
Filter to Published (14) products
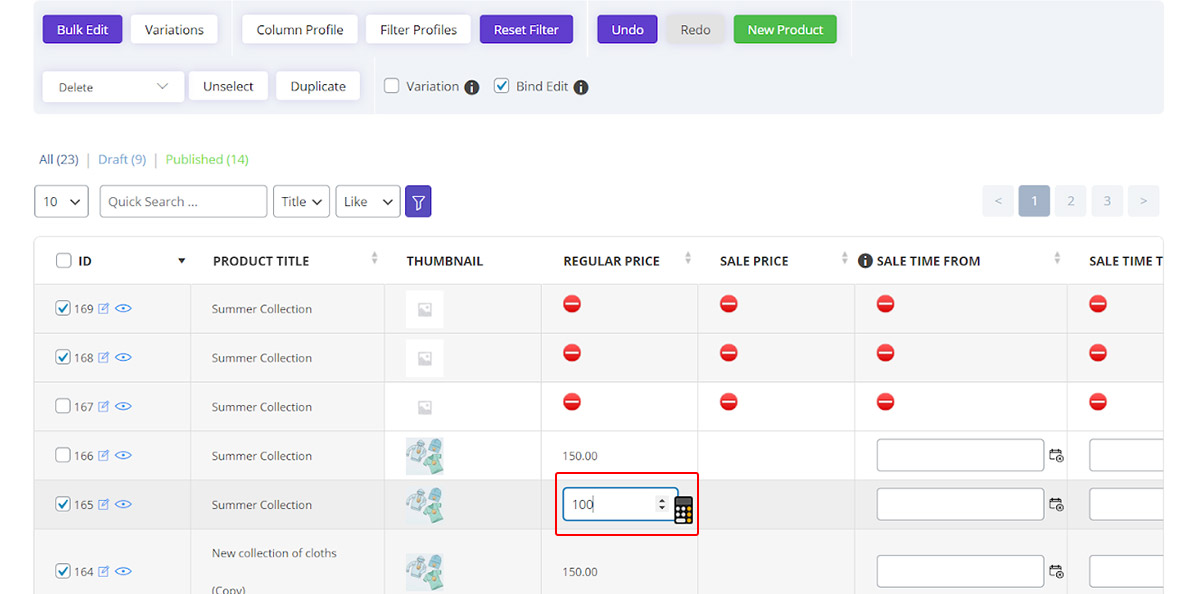coord(207,159)
